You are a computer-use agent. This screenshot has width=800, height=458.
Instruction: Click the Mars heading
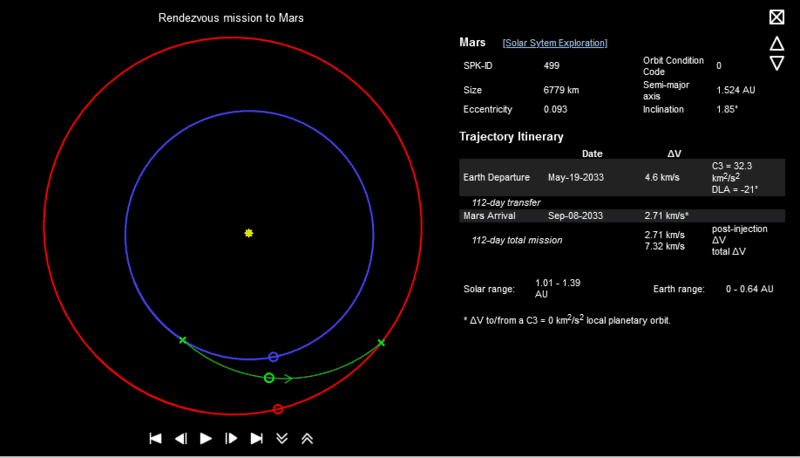(472, 42)
